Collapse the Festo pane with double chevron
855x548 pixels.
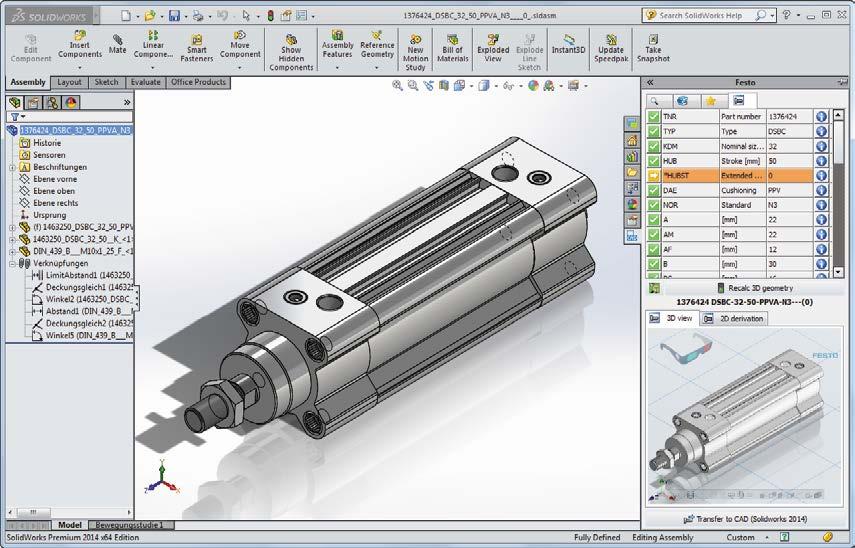pyautogui.click(x=650, y=82)
